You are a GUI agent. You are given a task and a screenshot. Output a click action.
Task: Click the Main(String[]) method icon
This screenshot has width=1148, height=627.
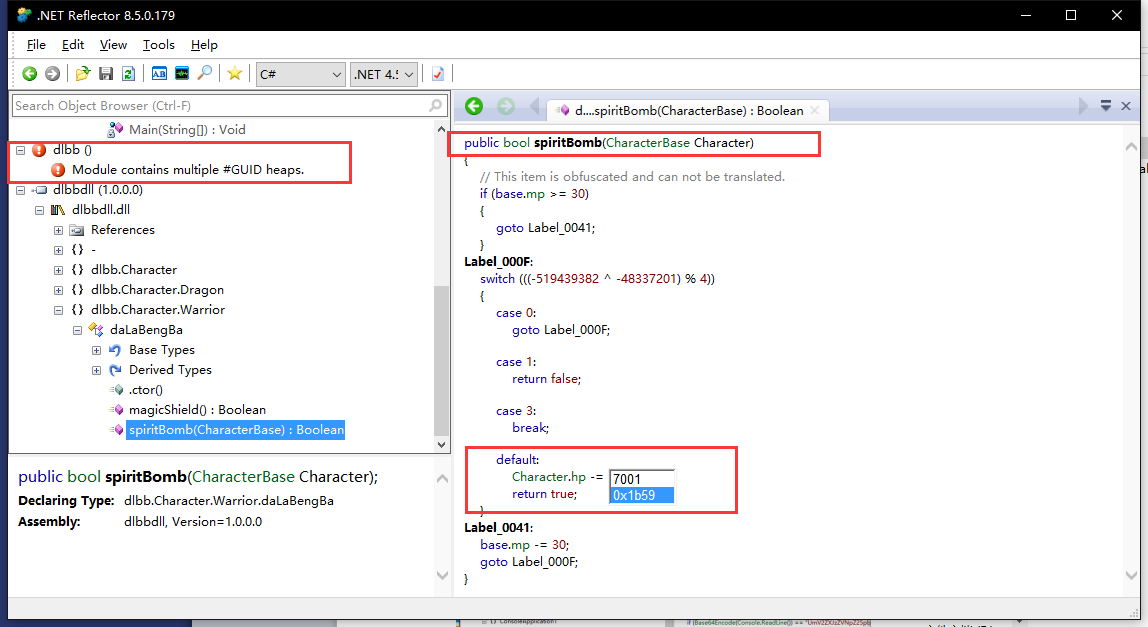coord(115,130)
